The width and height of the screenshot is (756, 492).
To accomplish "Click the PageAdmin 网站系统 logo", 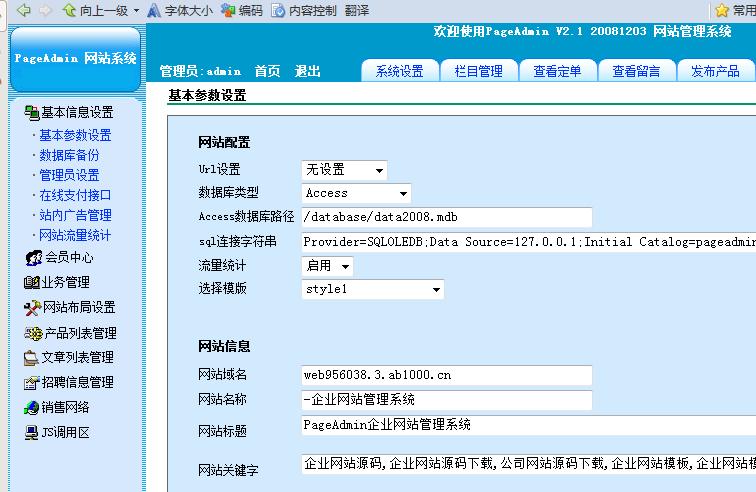I will [75, 58].
